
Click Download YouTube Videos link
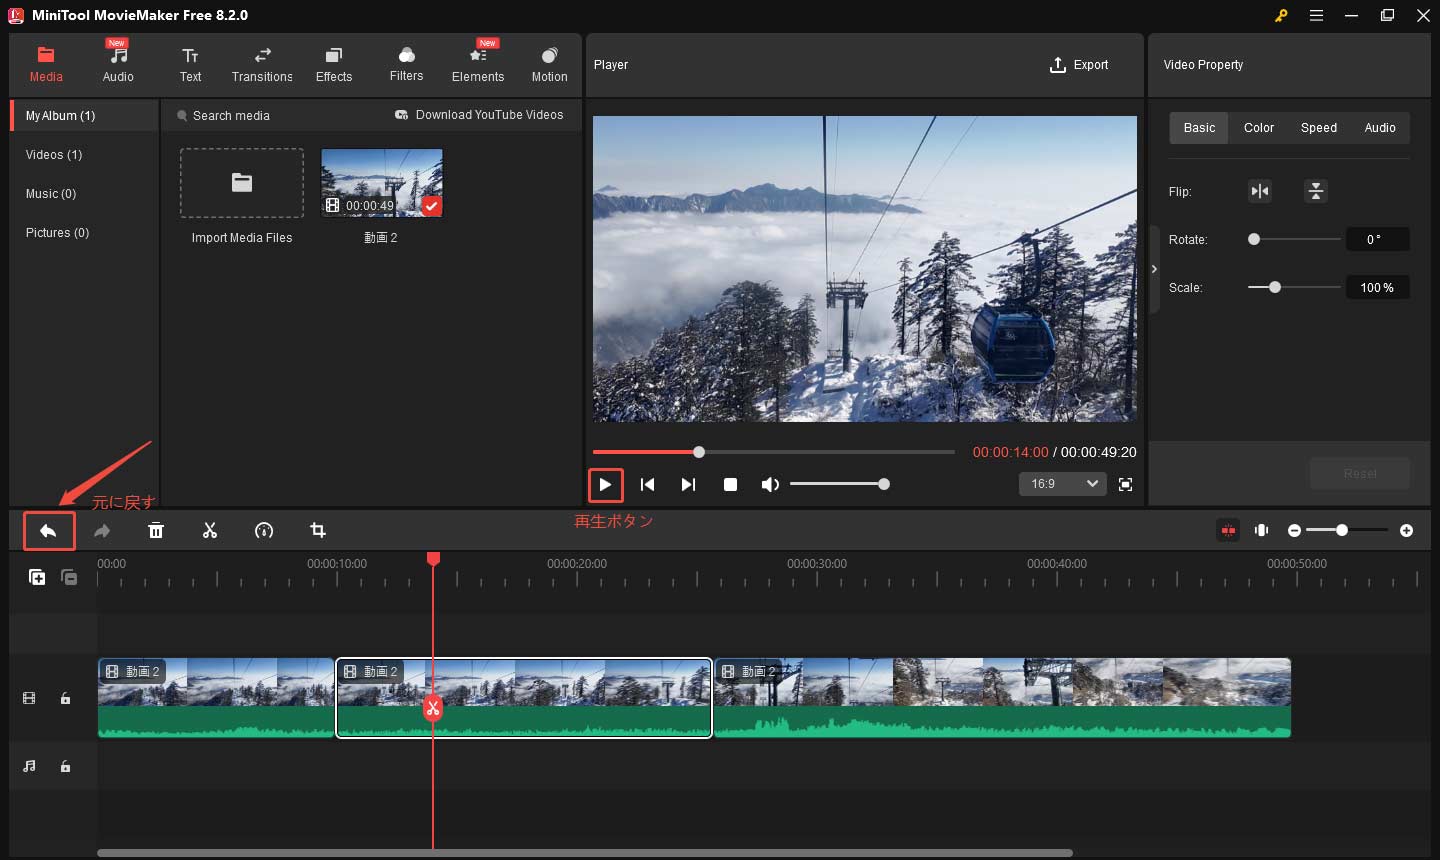pos(479,115)
